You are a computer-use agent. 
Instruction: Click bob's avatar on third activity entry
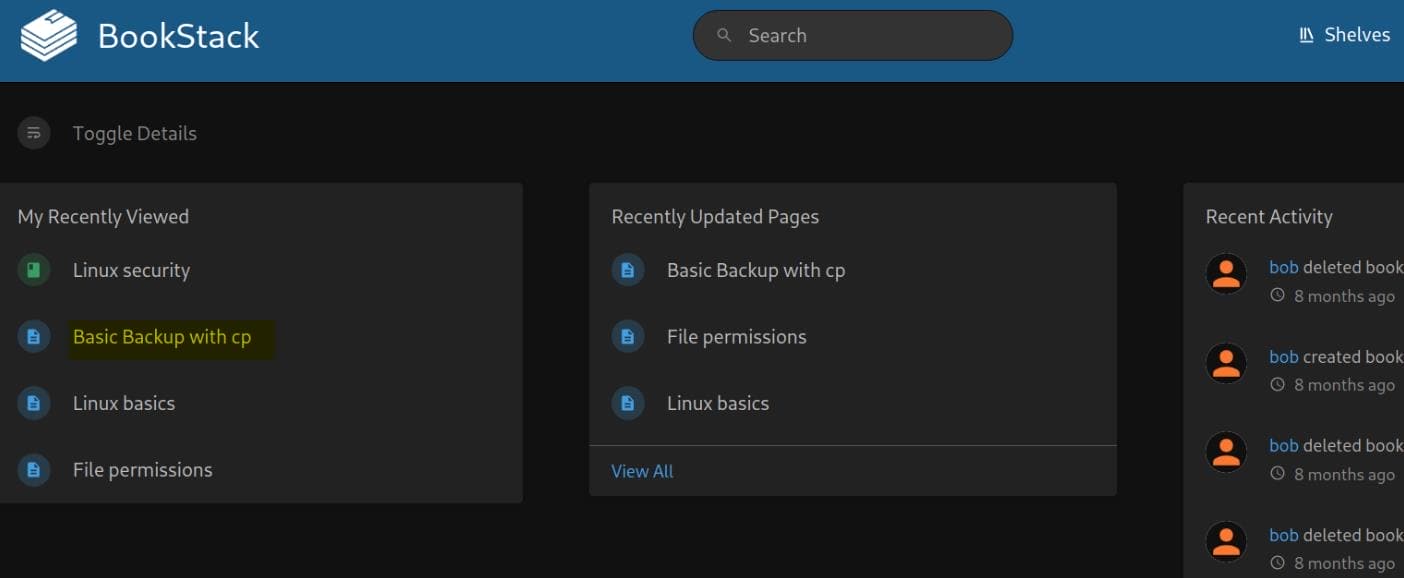(x=1226, y=453)
